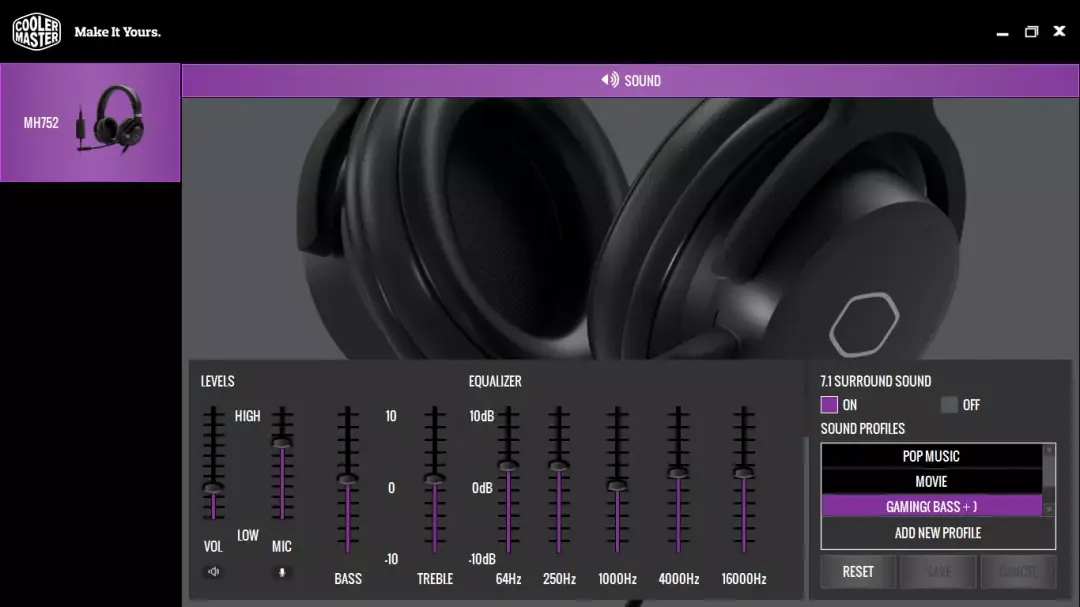The image size is (1080, 607).
Task: Select the POP MUSIC sound profile
Action: 931,456
